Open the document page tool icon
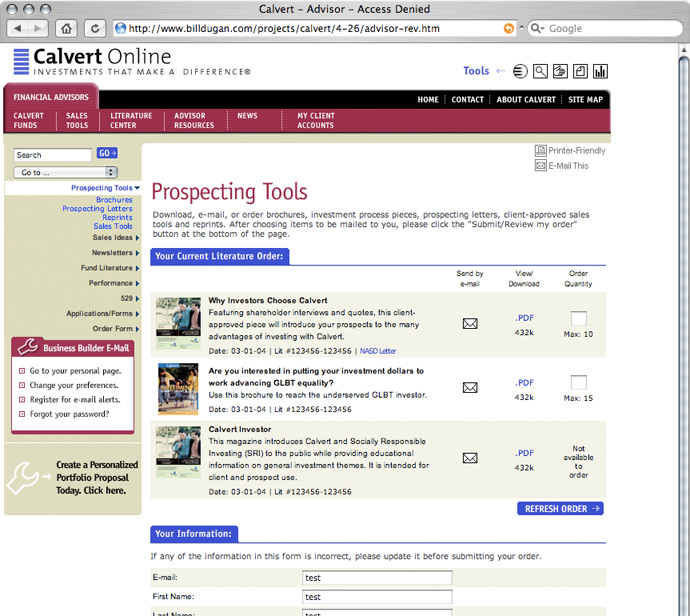The width and height of the screenshot is (690, 616). point(580,71)
